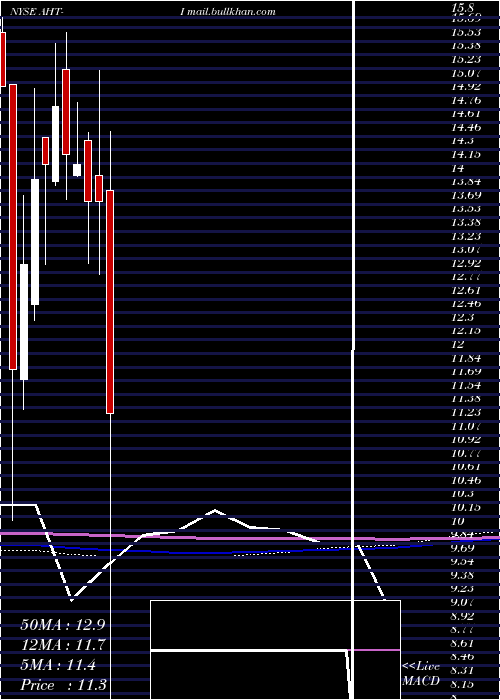Image resolution: width=500 pixels, height=700 pixels.
Task: Click the 11.07 price axis label
Action: tap(466, 426)
